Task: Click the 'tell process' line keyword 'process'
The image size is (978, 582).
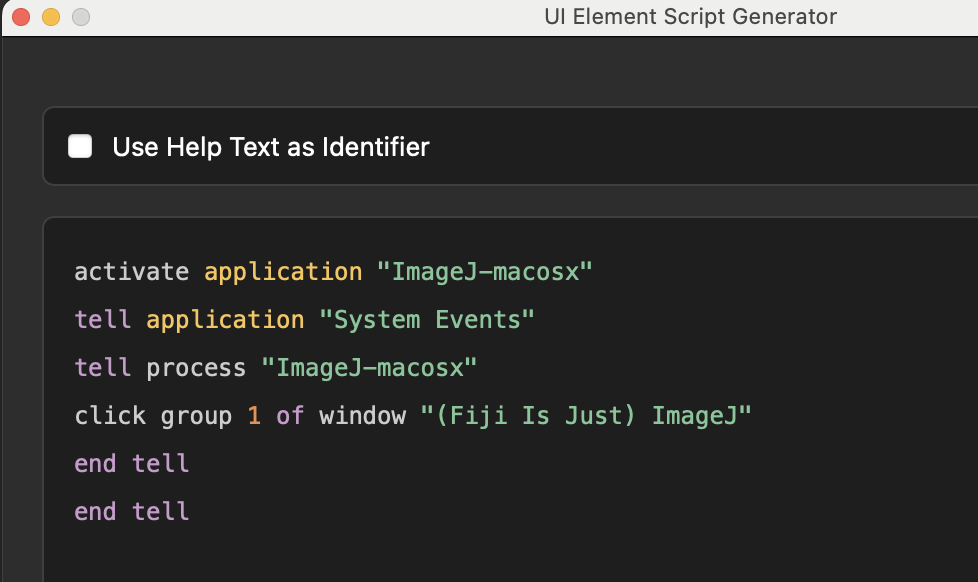Action: [x=196, y=368]
